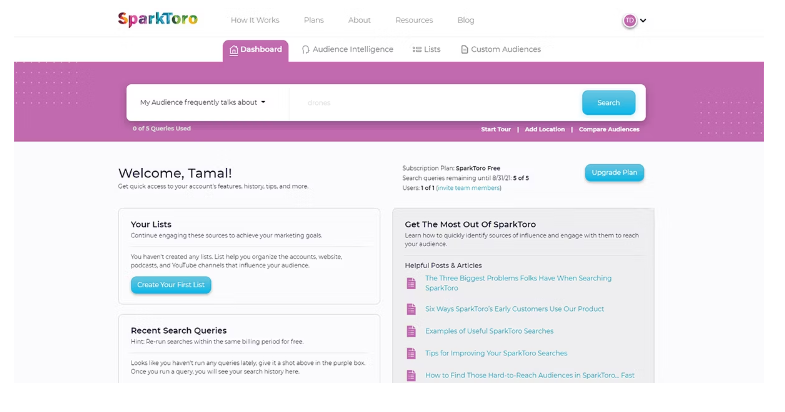
Task: Click document icon beside Six Ways article
Action: 411,309
